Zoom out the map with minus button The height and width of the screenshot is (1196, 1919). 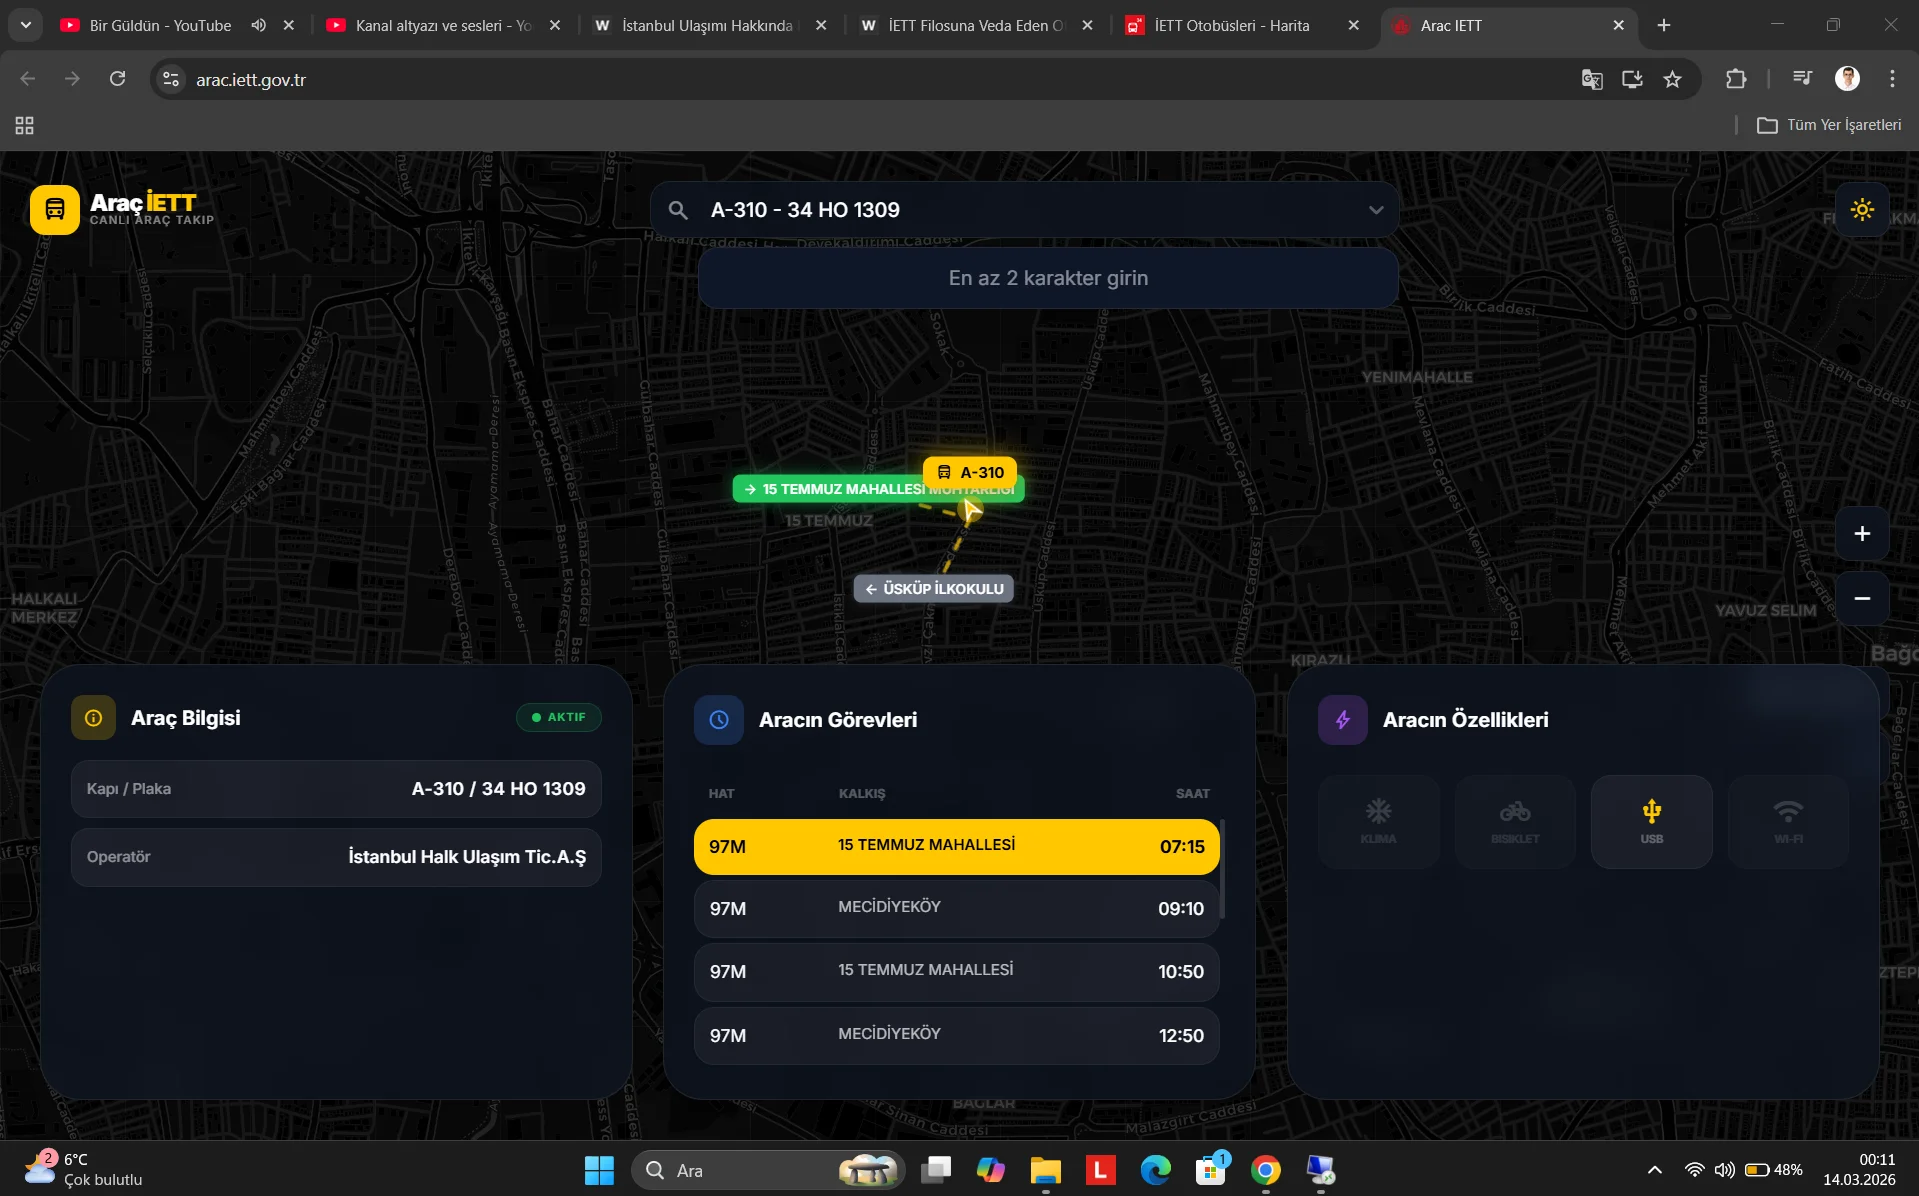click(x=1861, y=598)
